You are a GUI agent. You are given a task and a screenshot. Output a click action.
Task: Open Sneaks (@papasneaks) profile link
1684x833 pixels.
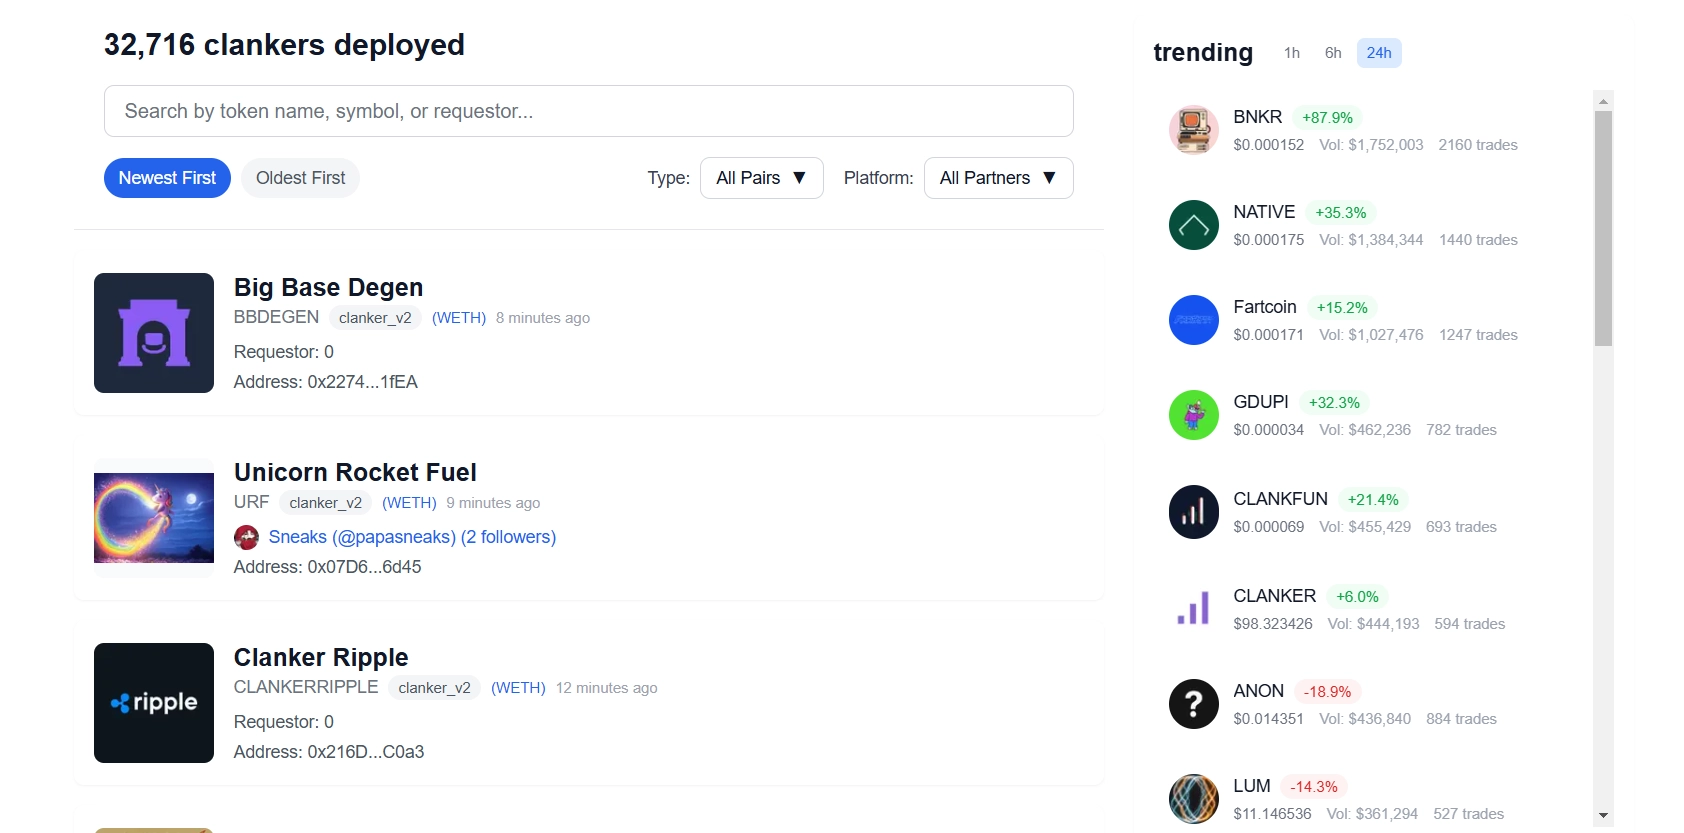click(412, 537)
